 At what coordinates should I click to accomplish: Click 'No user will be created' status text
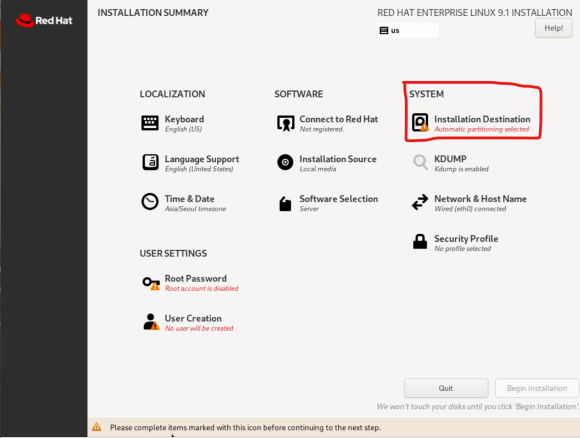click(x=199, y=328)
